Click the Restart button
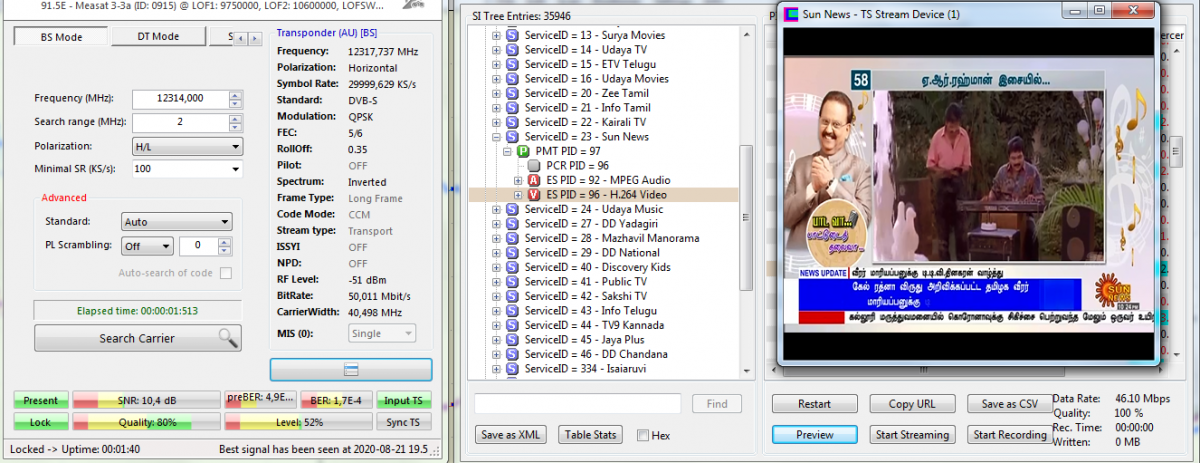Screen dimensions: 1200x463 pos(814,404)
